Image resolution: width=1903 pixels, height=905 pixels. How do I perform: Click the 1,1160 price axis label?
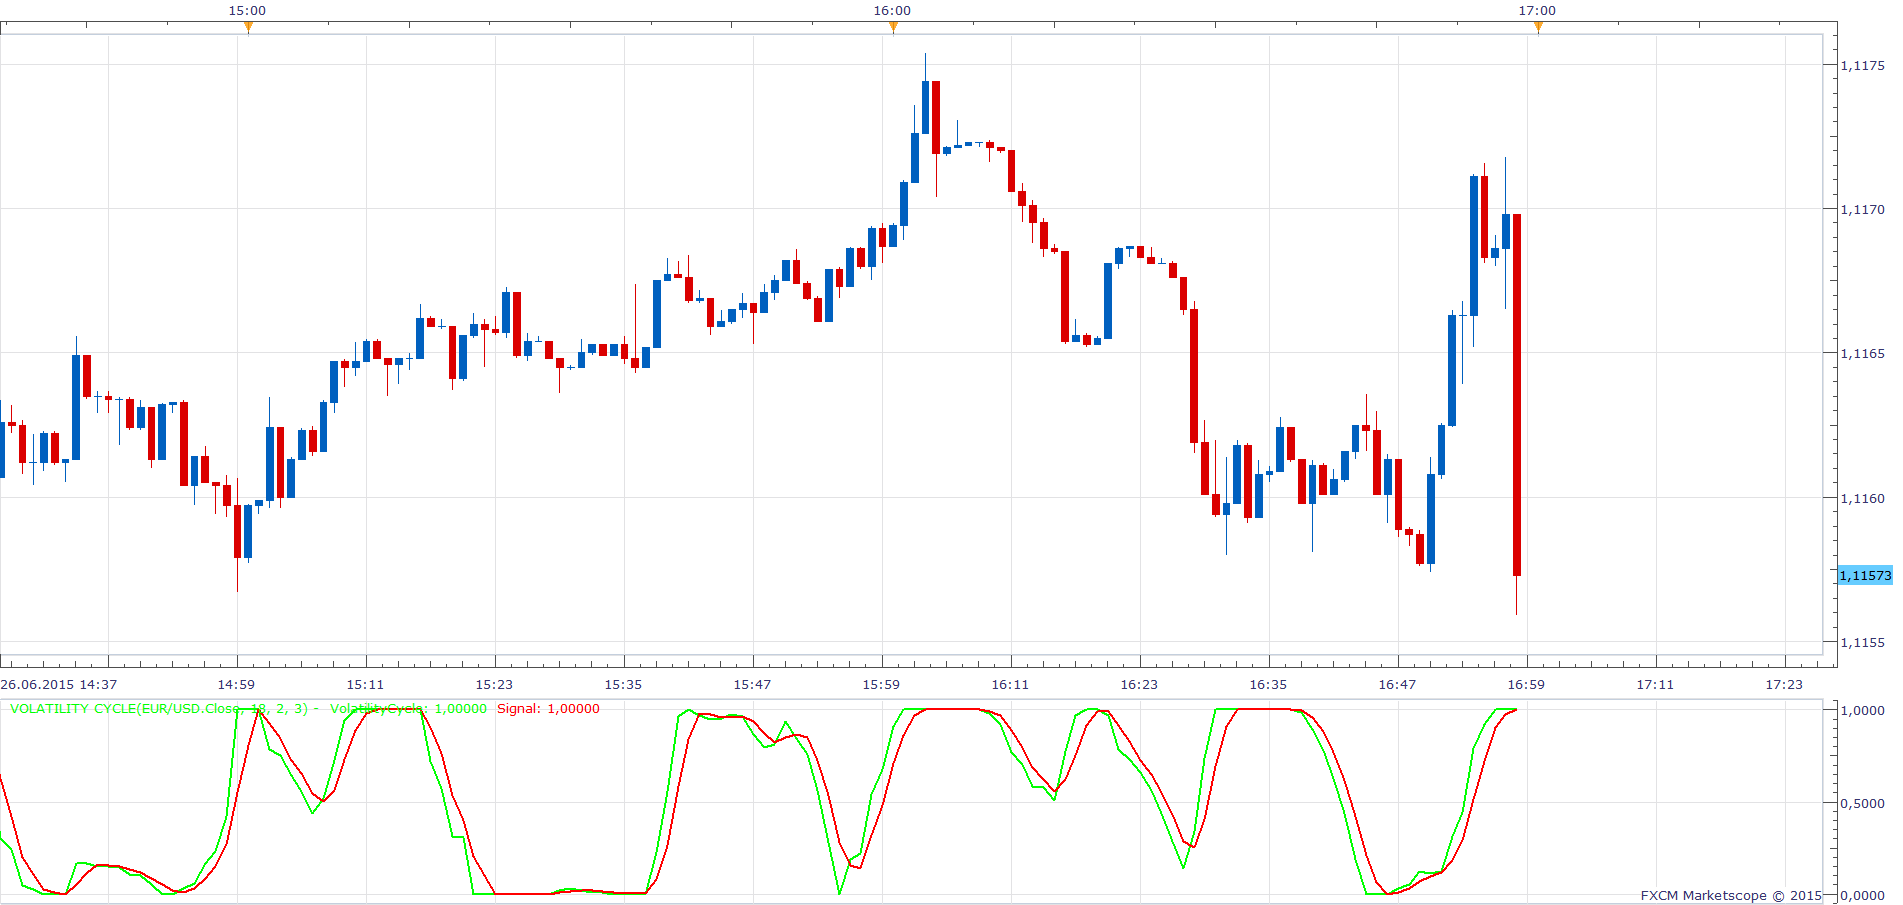1862,498
